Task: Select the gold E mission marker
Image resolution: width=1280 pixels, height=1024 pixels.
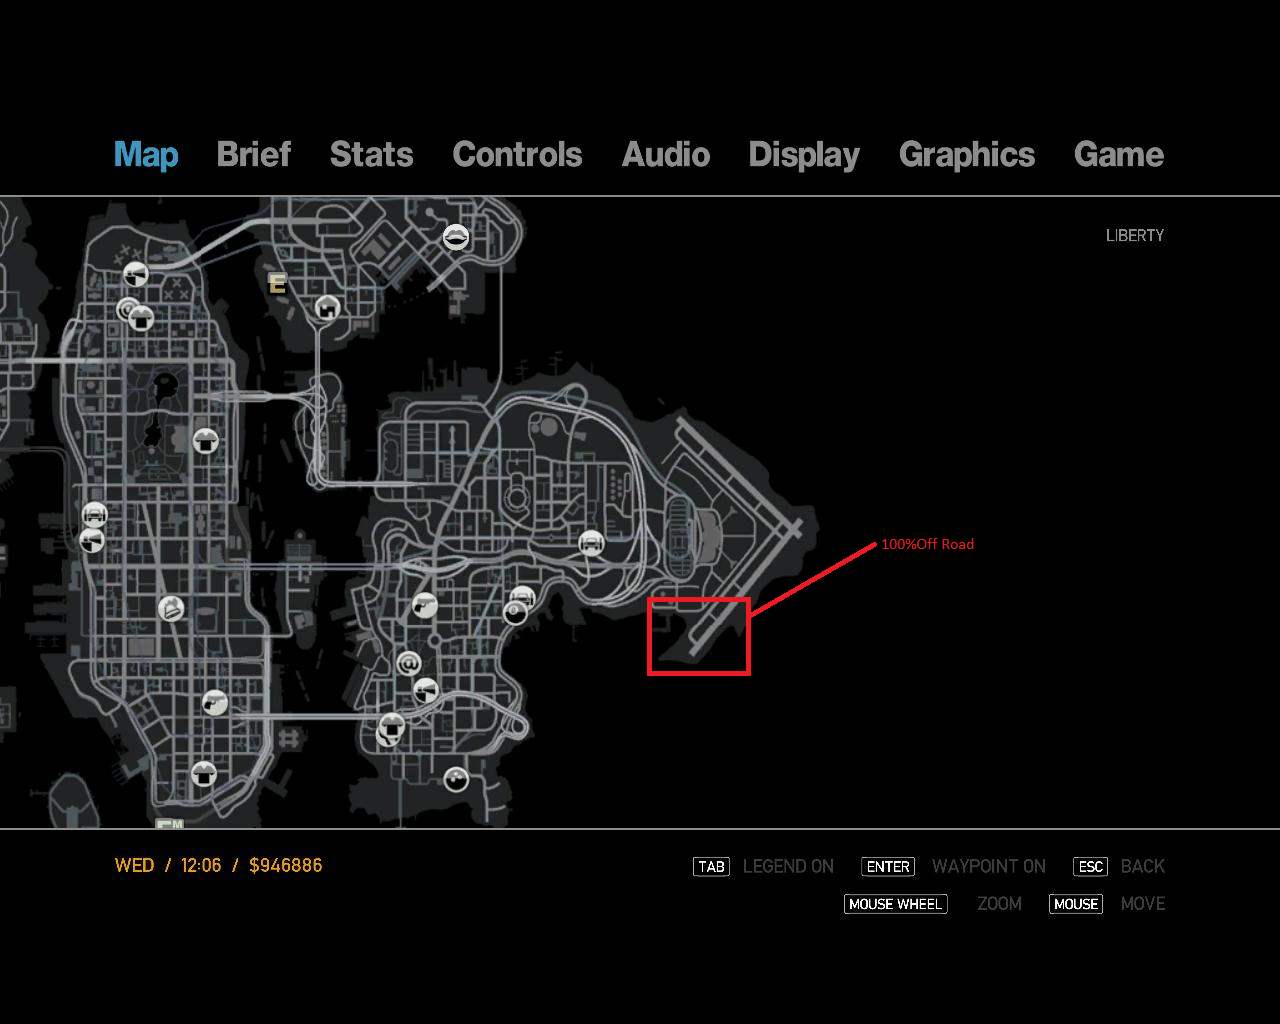Action: [277, 284]
